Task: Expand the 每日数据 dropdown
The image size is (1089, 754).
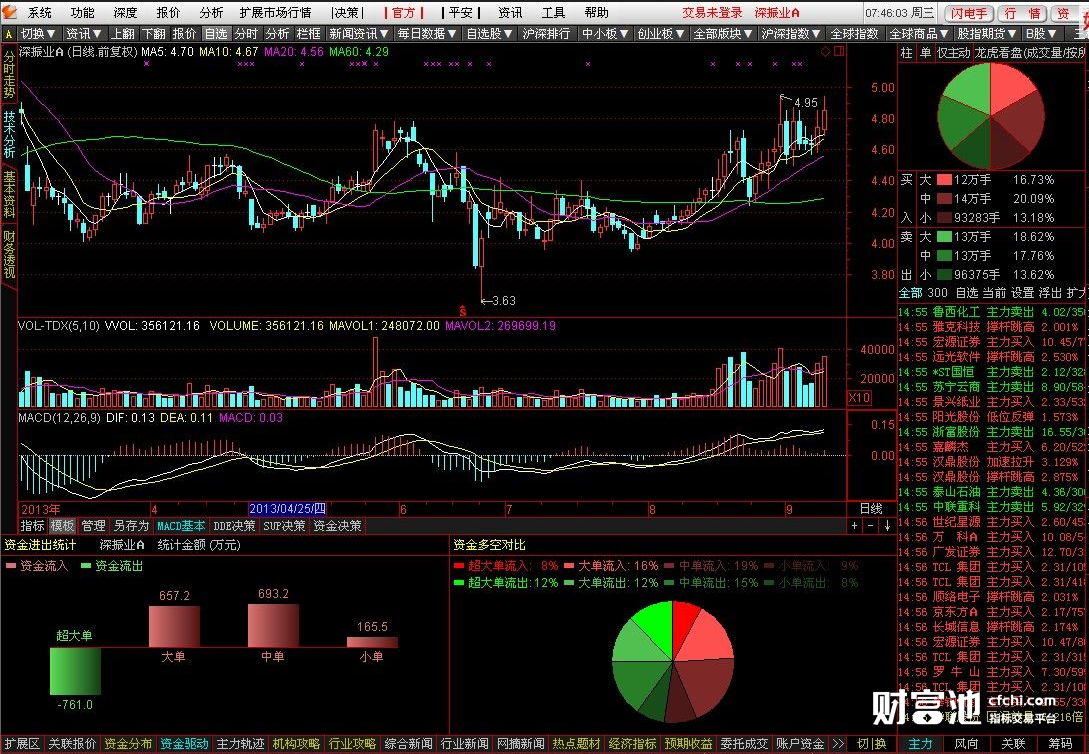Action: click(427, 33)
